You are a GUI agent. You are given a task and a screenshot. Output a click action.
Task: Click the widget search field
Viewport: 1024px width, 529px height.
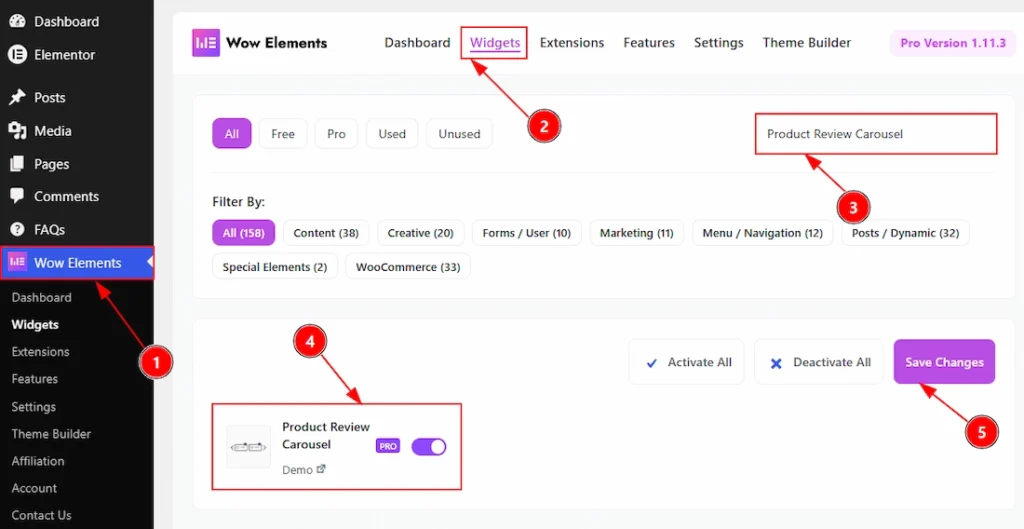[x=876, y=134]
